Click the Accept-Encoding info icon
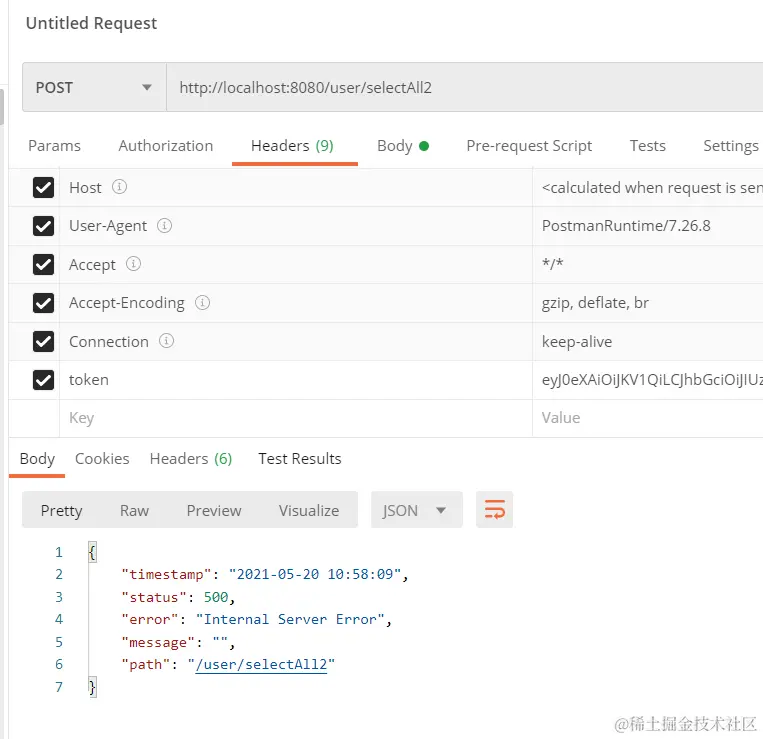The image size is (763, 739). point(202,302)
